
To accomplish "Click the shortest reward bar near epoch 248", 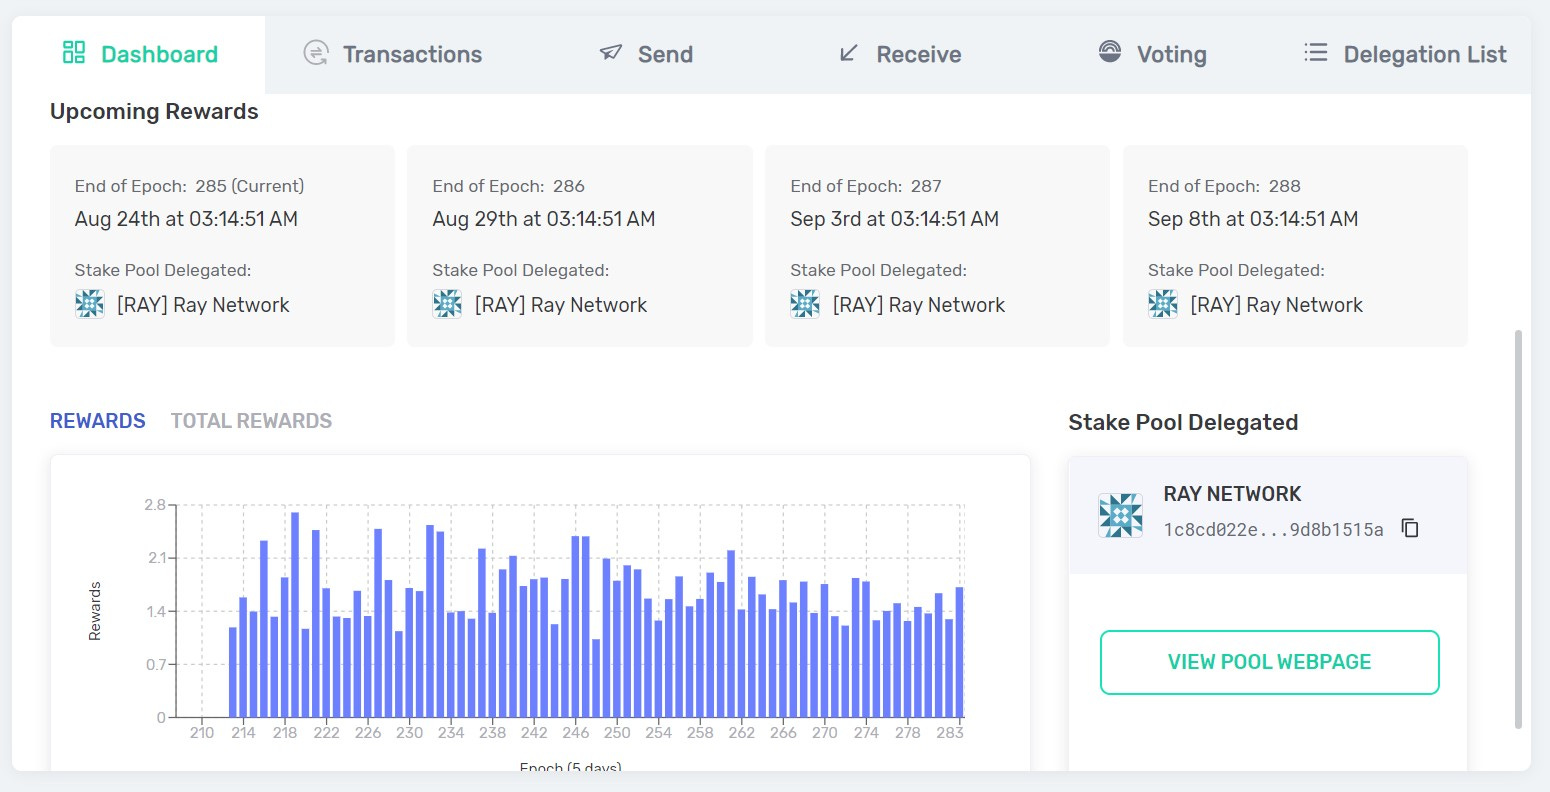I will tap(596, 679).
